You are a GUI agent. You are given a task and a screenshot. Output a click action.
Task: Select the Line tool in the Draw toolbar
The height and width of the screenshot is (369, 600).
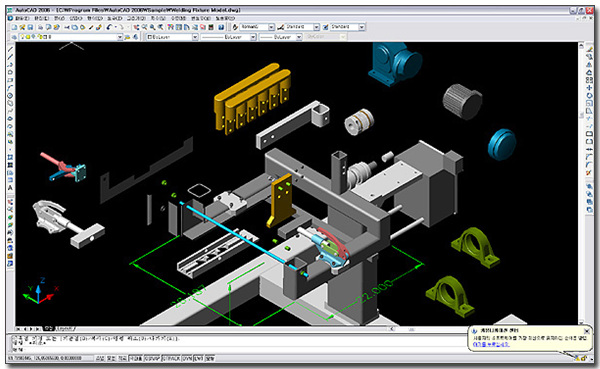(x=10, y=49)
